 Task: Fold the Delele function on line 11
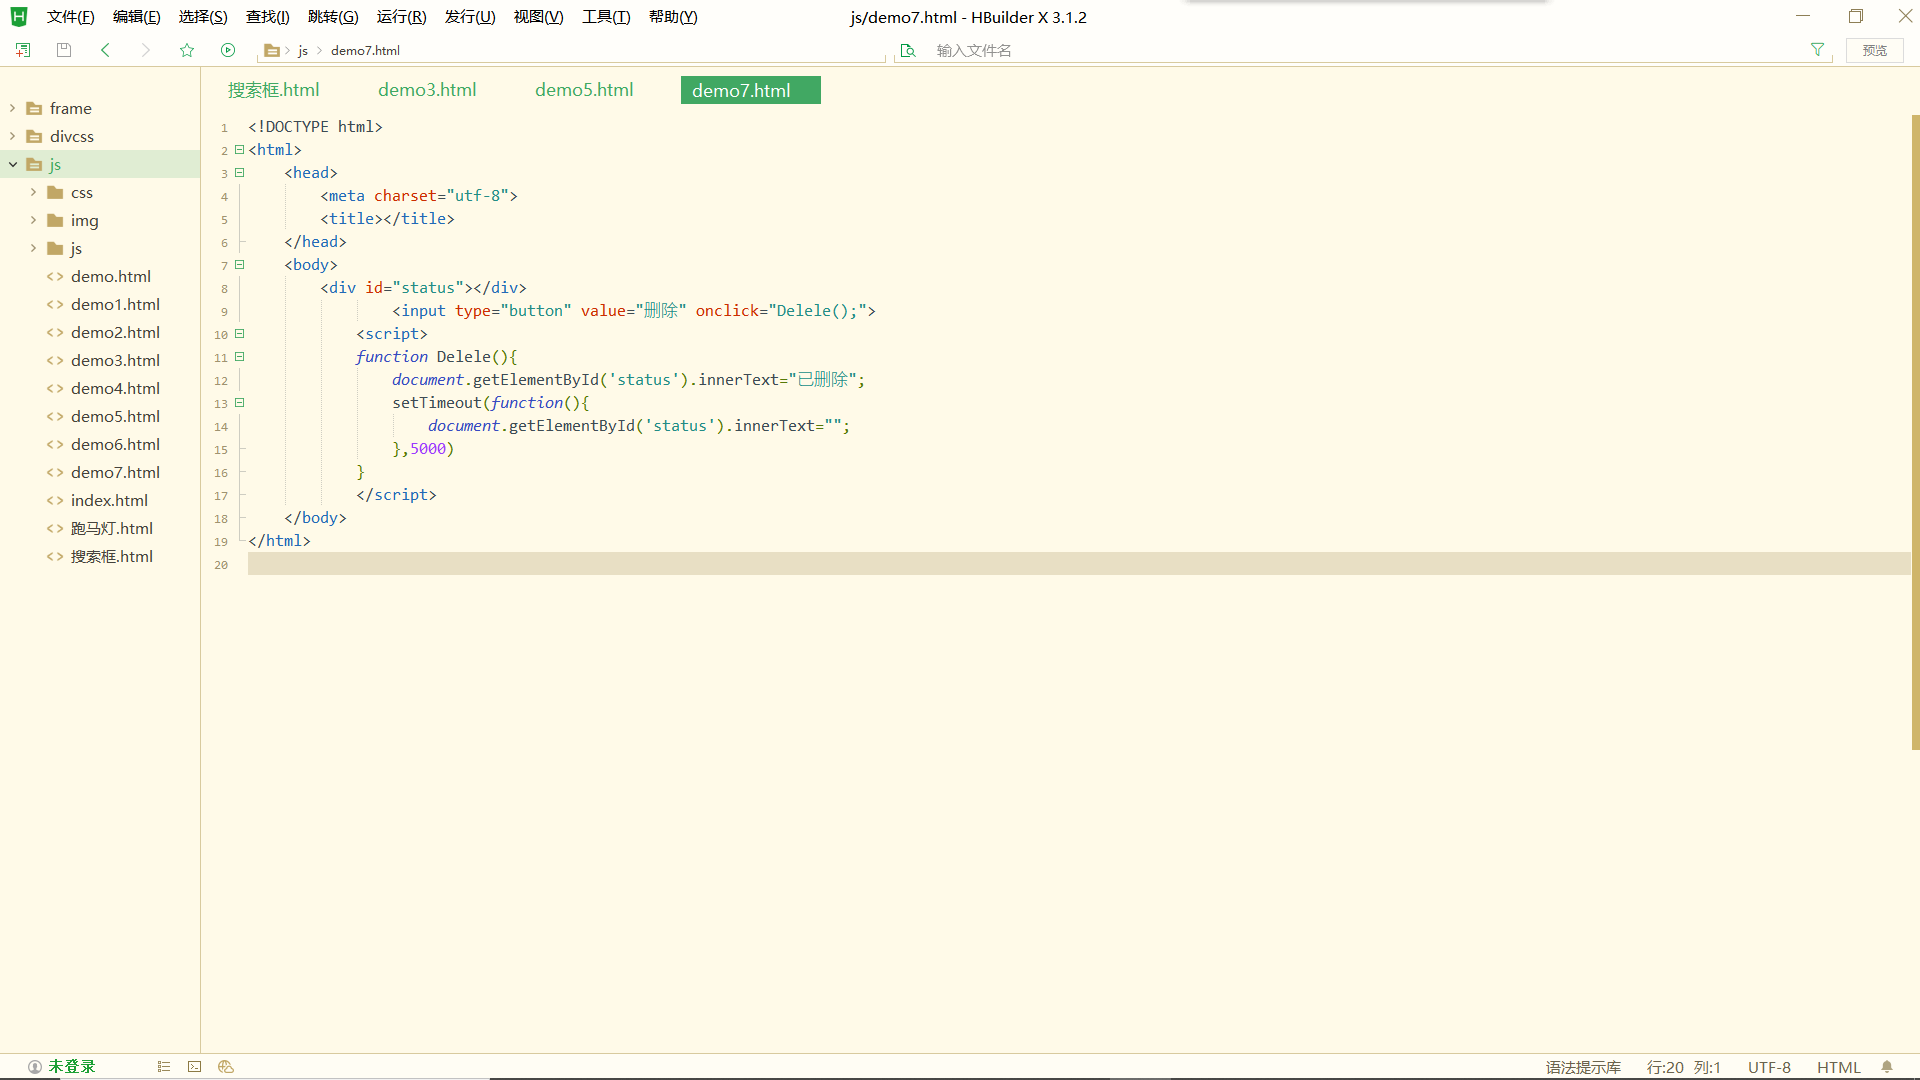(x=240, y=357)
